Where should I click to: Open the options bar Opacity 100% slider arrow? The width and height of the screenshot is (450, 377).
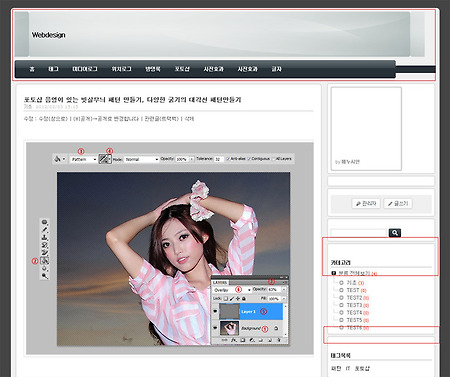tap(192, 159)
